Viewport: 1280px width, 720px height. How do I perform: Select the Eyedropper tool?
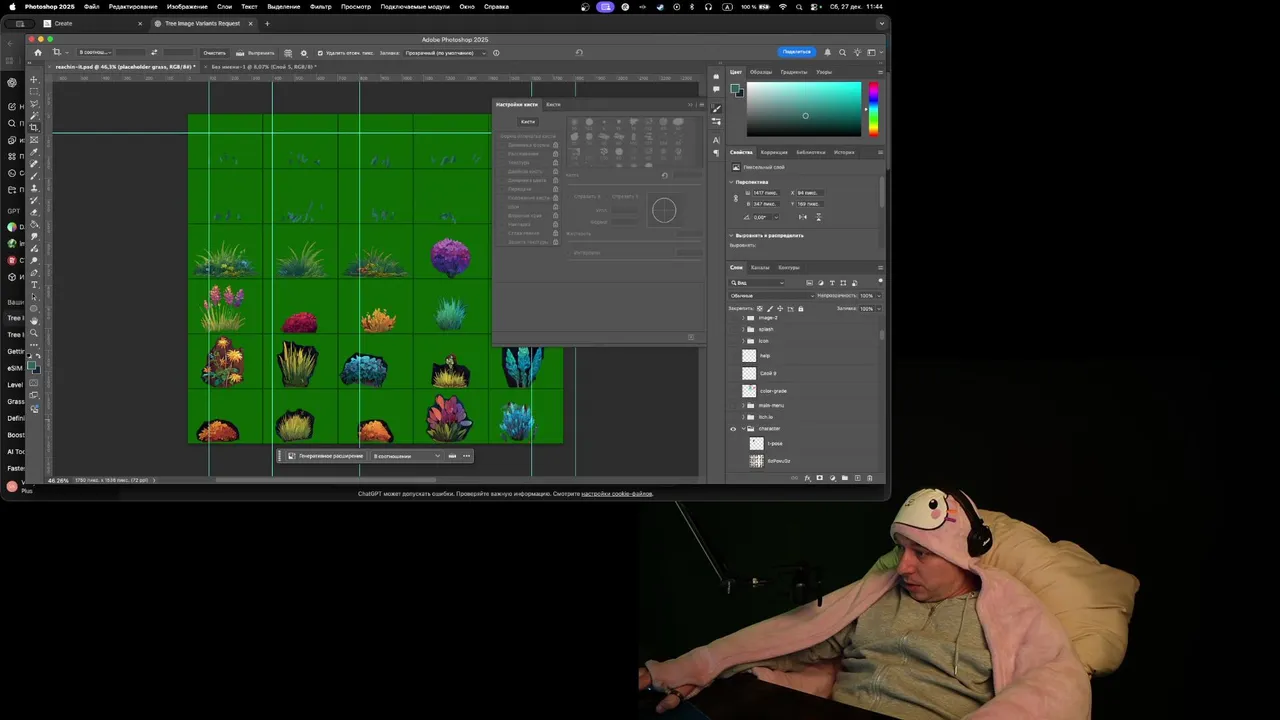tap(34, 151)
